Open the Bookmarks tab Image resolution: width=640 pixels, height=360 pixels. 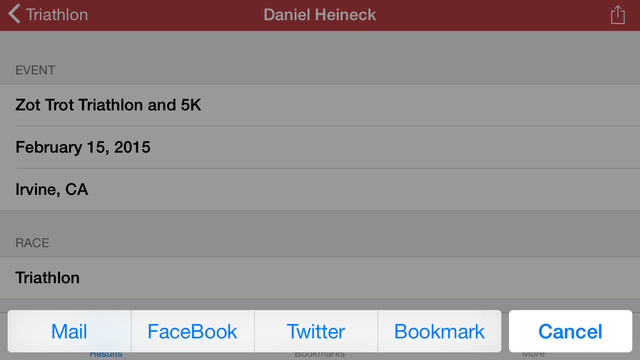click(320, 354)
